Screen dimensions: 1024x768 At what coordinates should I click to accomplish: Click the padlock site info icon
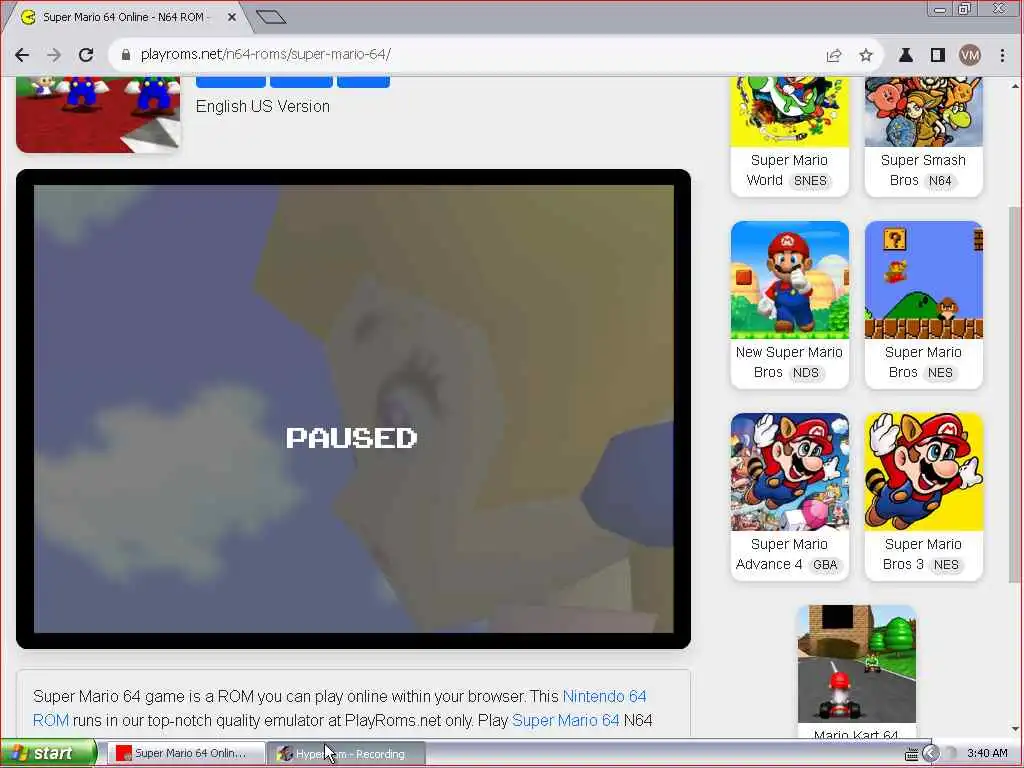126,55
